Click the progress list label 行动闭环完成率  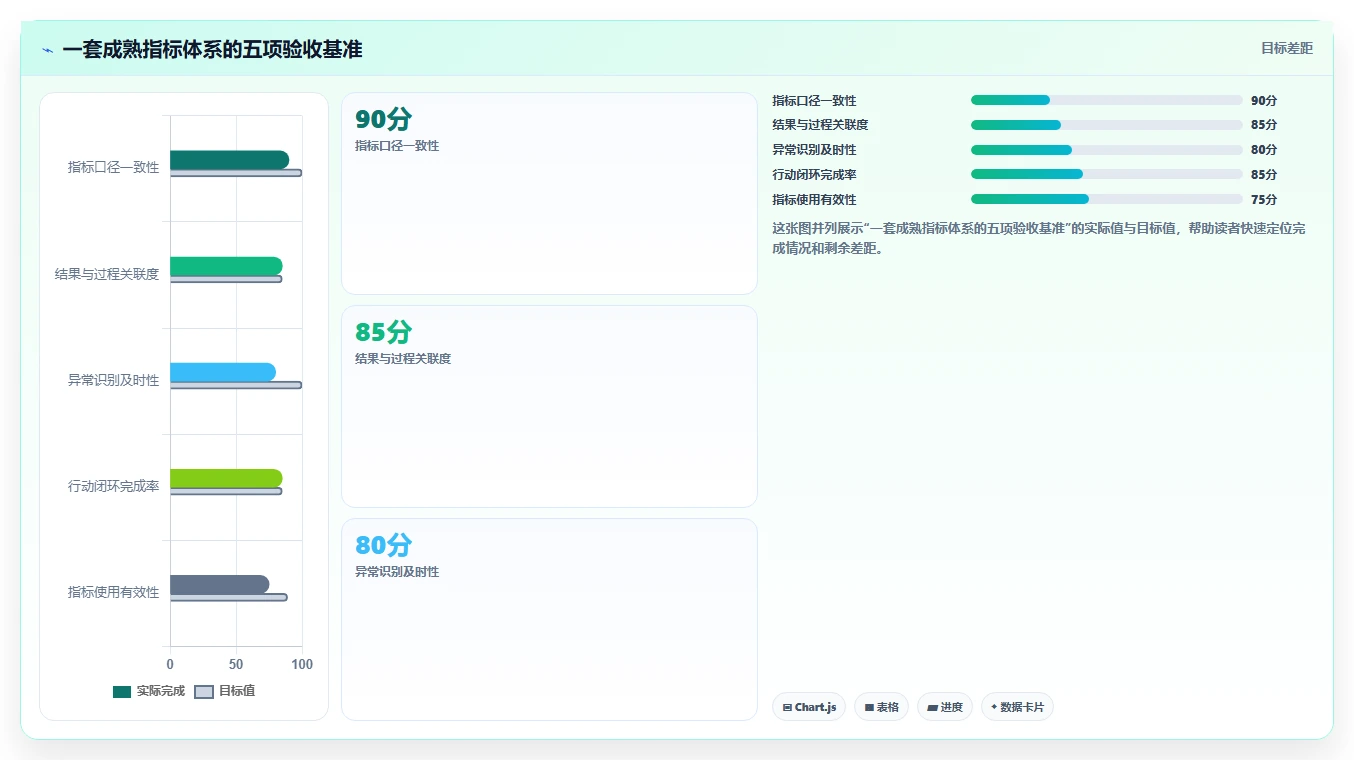click(814, 175)
